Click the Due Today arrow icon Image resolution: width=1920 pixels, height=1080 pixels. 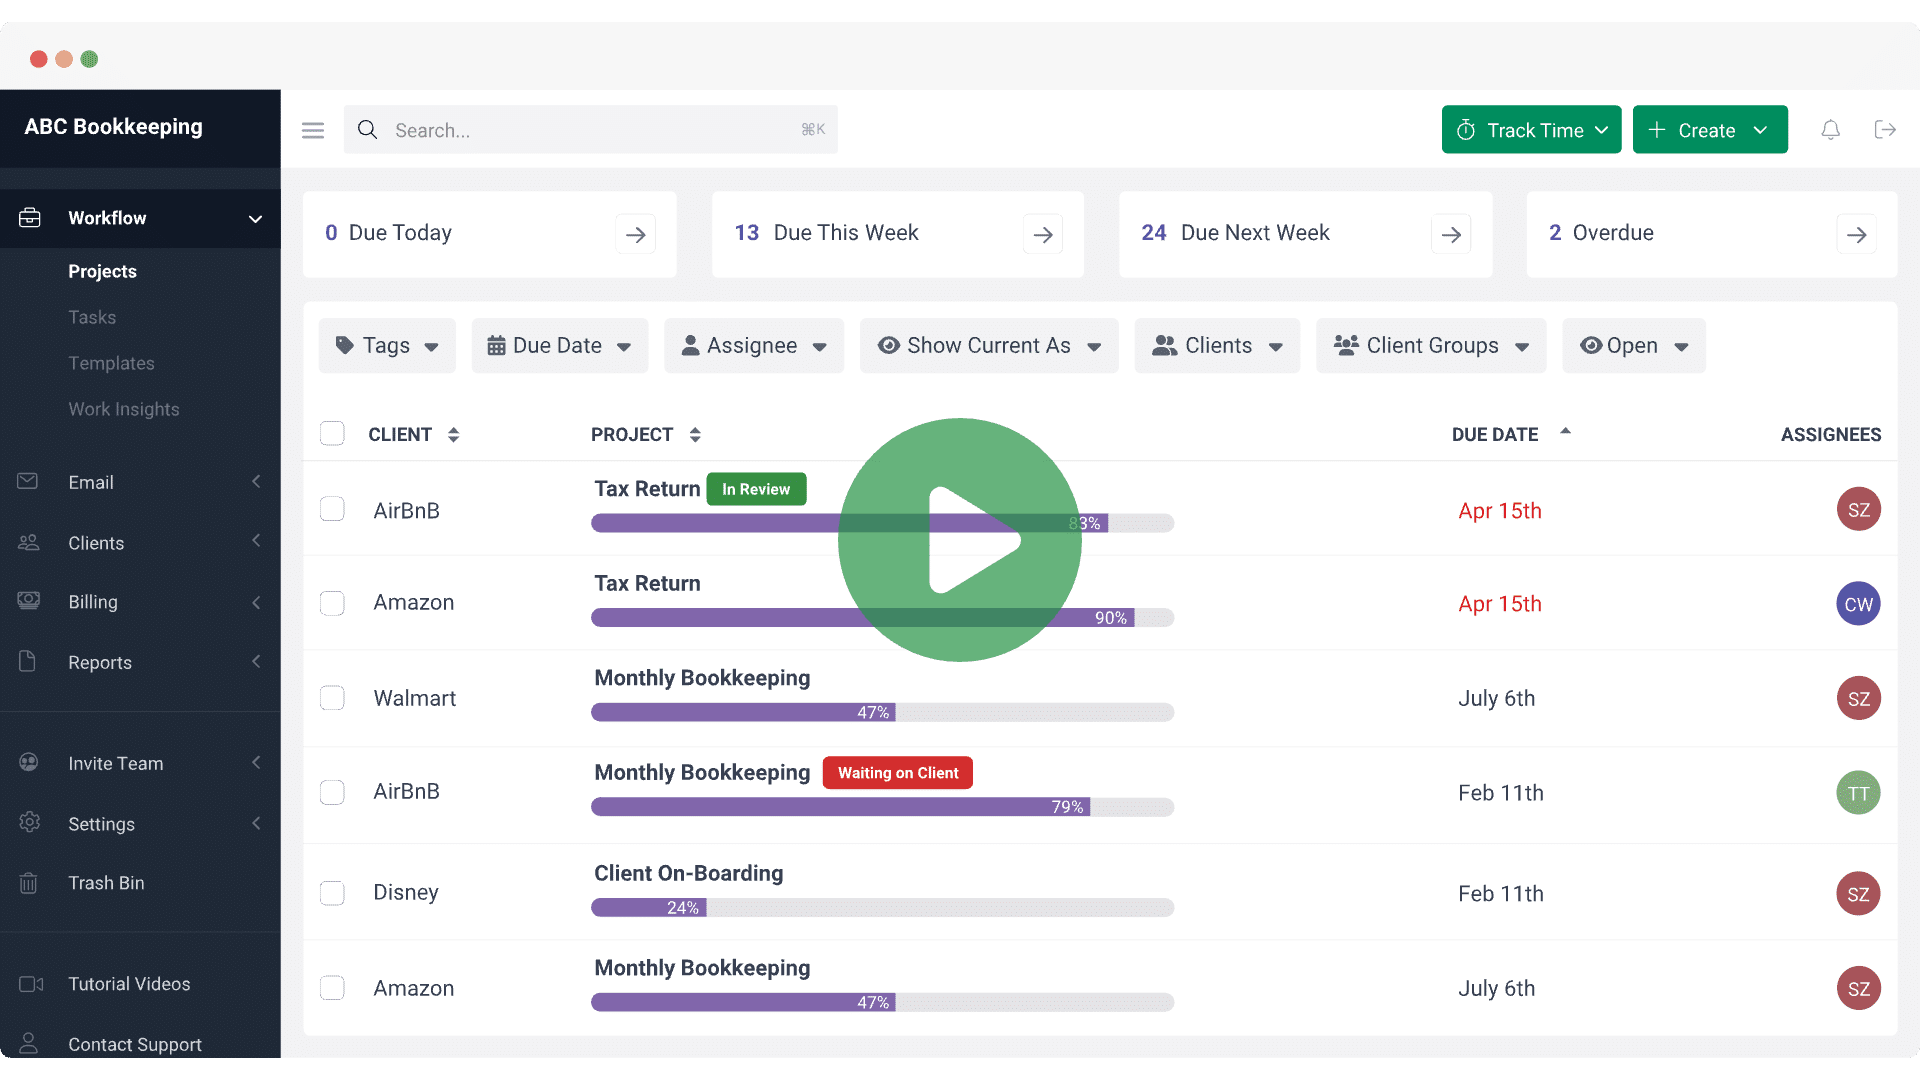coord(635,235)
